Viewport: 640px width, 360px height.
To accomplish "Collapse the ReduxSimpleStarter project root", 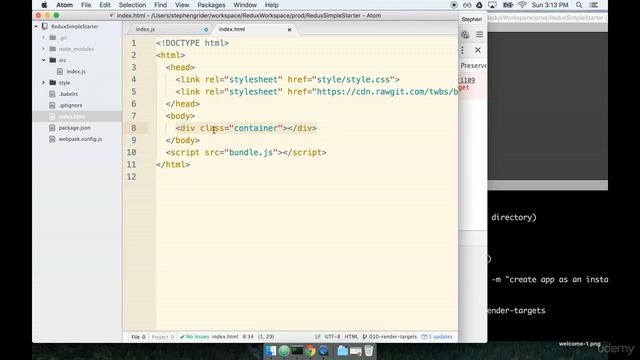I will pyautogui.click(x=36, y=26).
